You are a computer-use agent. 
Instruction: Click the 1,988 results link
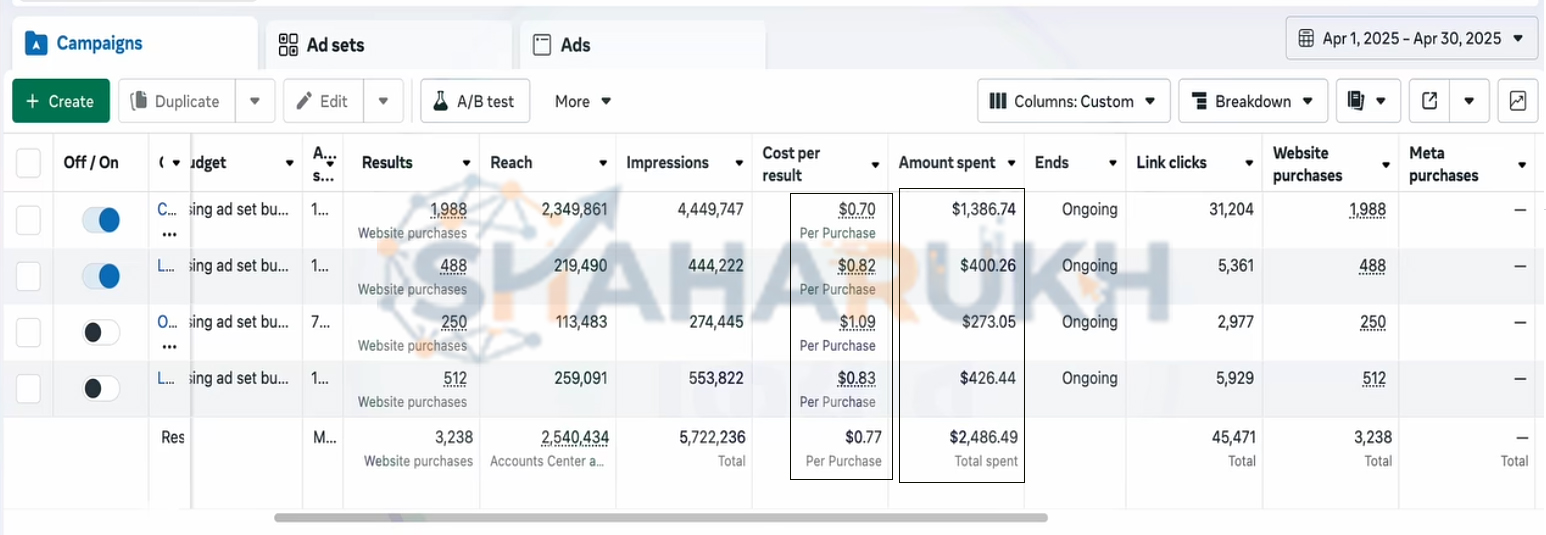[x=448, y=210]
